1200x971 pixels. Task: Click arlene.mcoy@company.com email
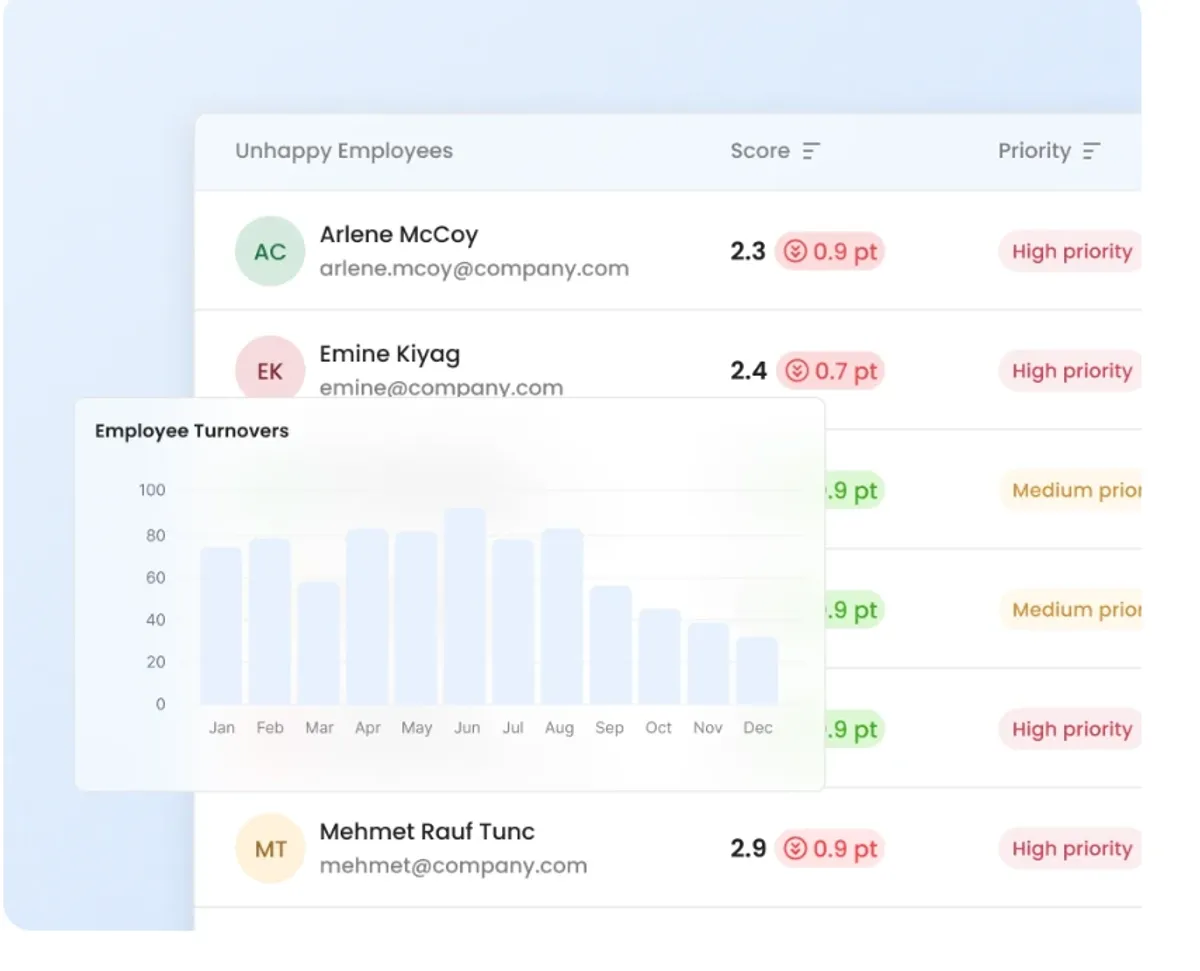pyautogui.click(x=474, y=268)
